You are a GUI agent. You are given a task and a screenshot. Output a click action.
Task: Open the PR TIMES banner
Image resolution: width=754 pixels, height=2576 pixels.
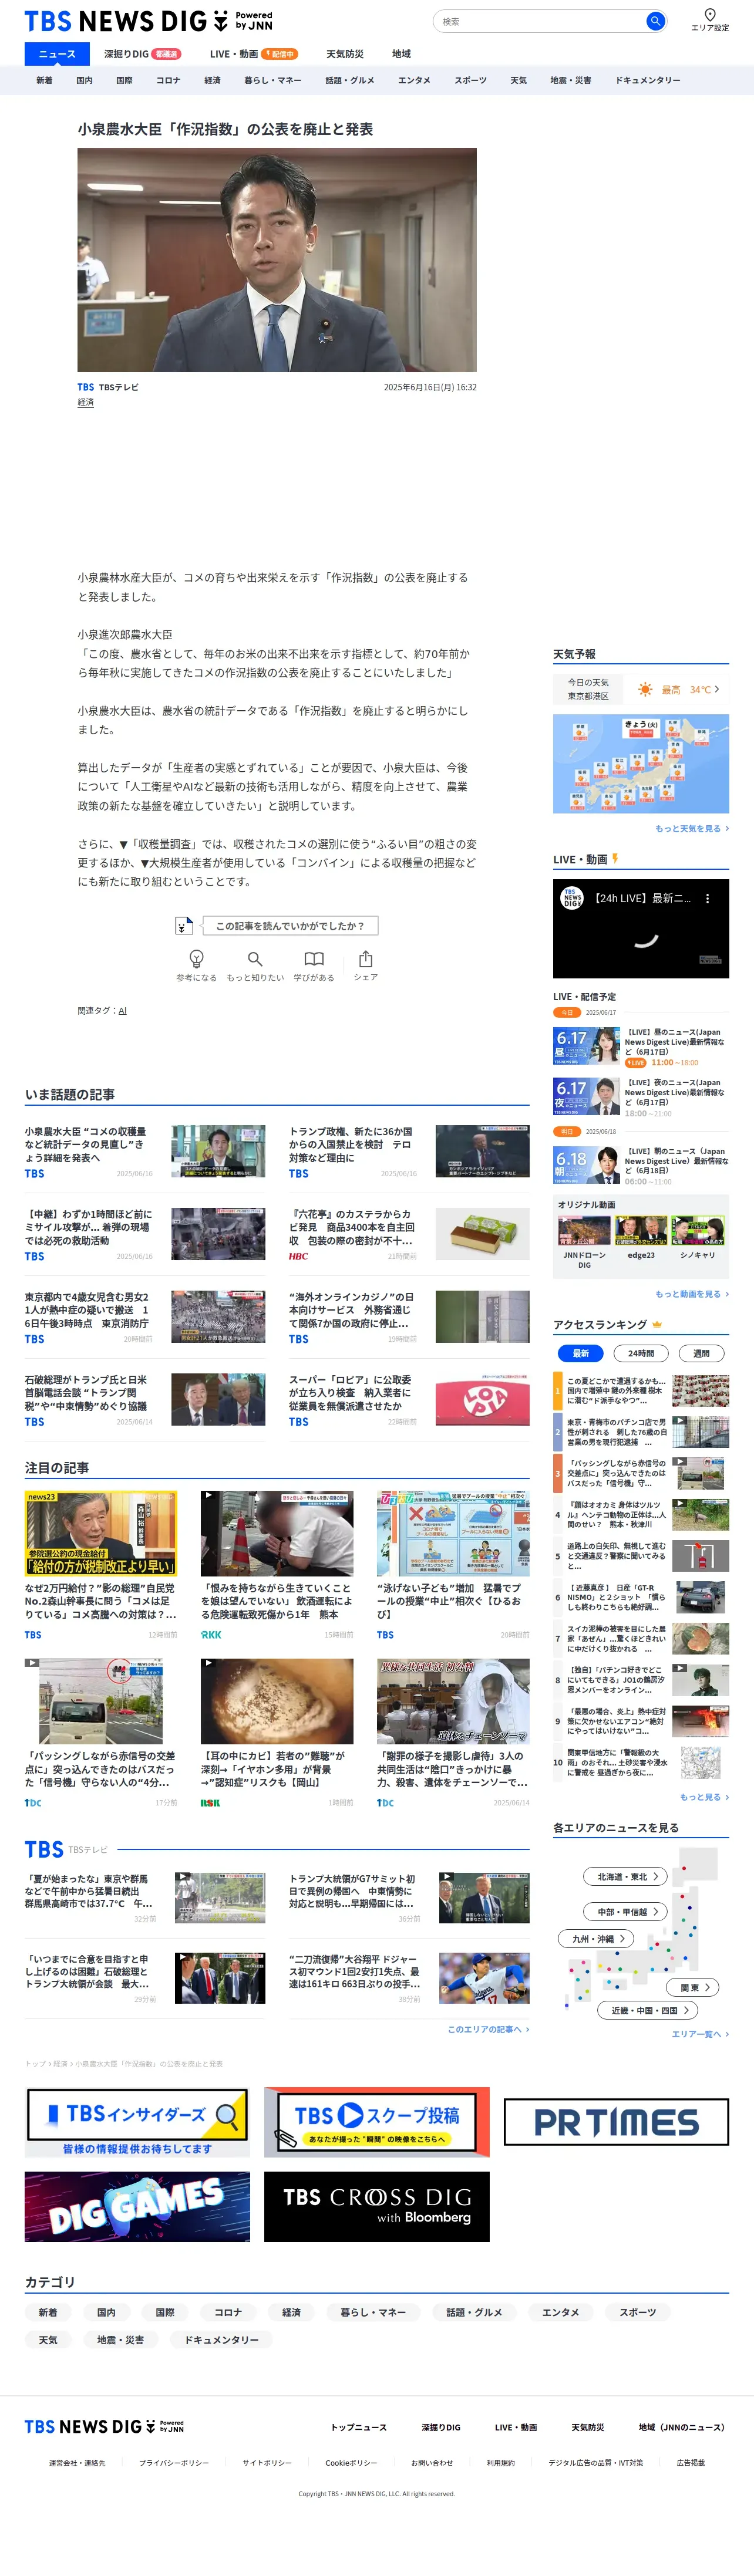[616, 2122]
